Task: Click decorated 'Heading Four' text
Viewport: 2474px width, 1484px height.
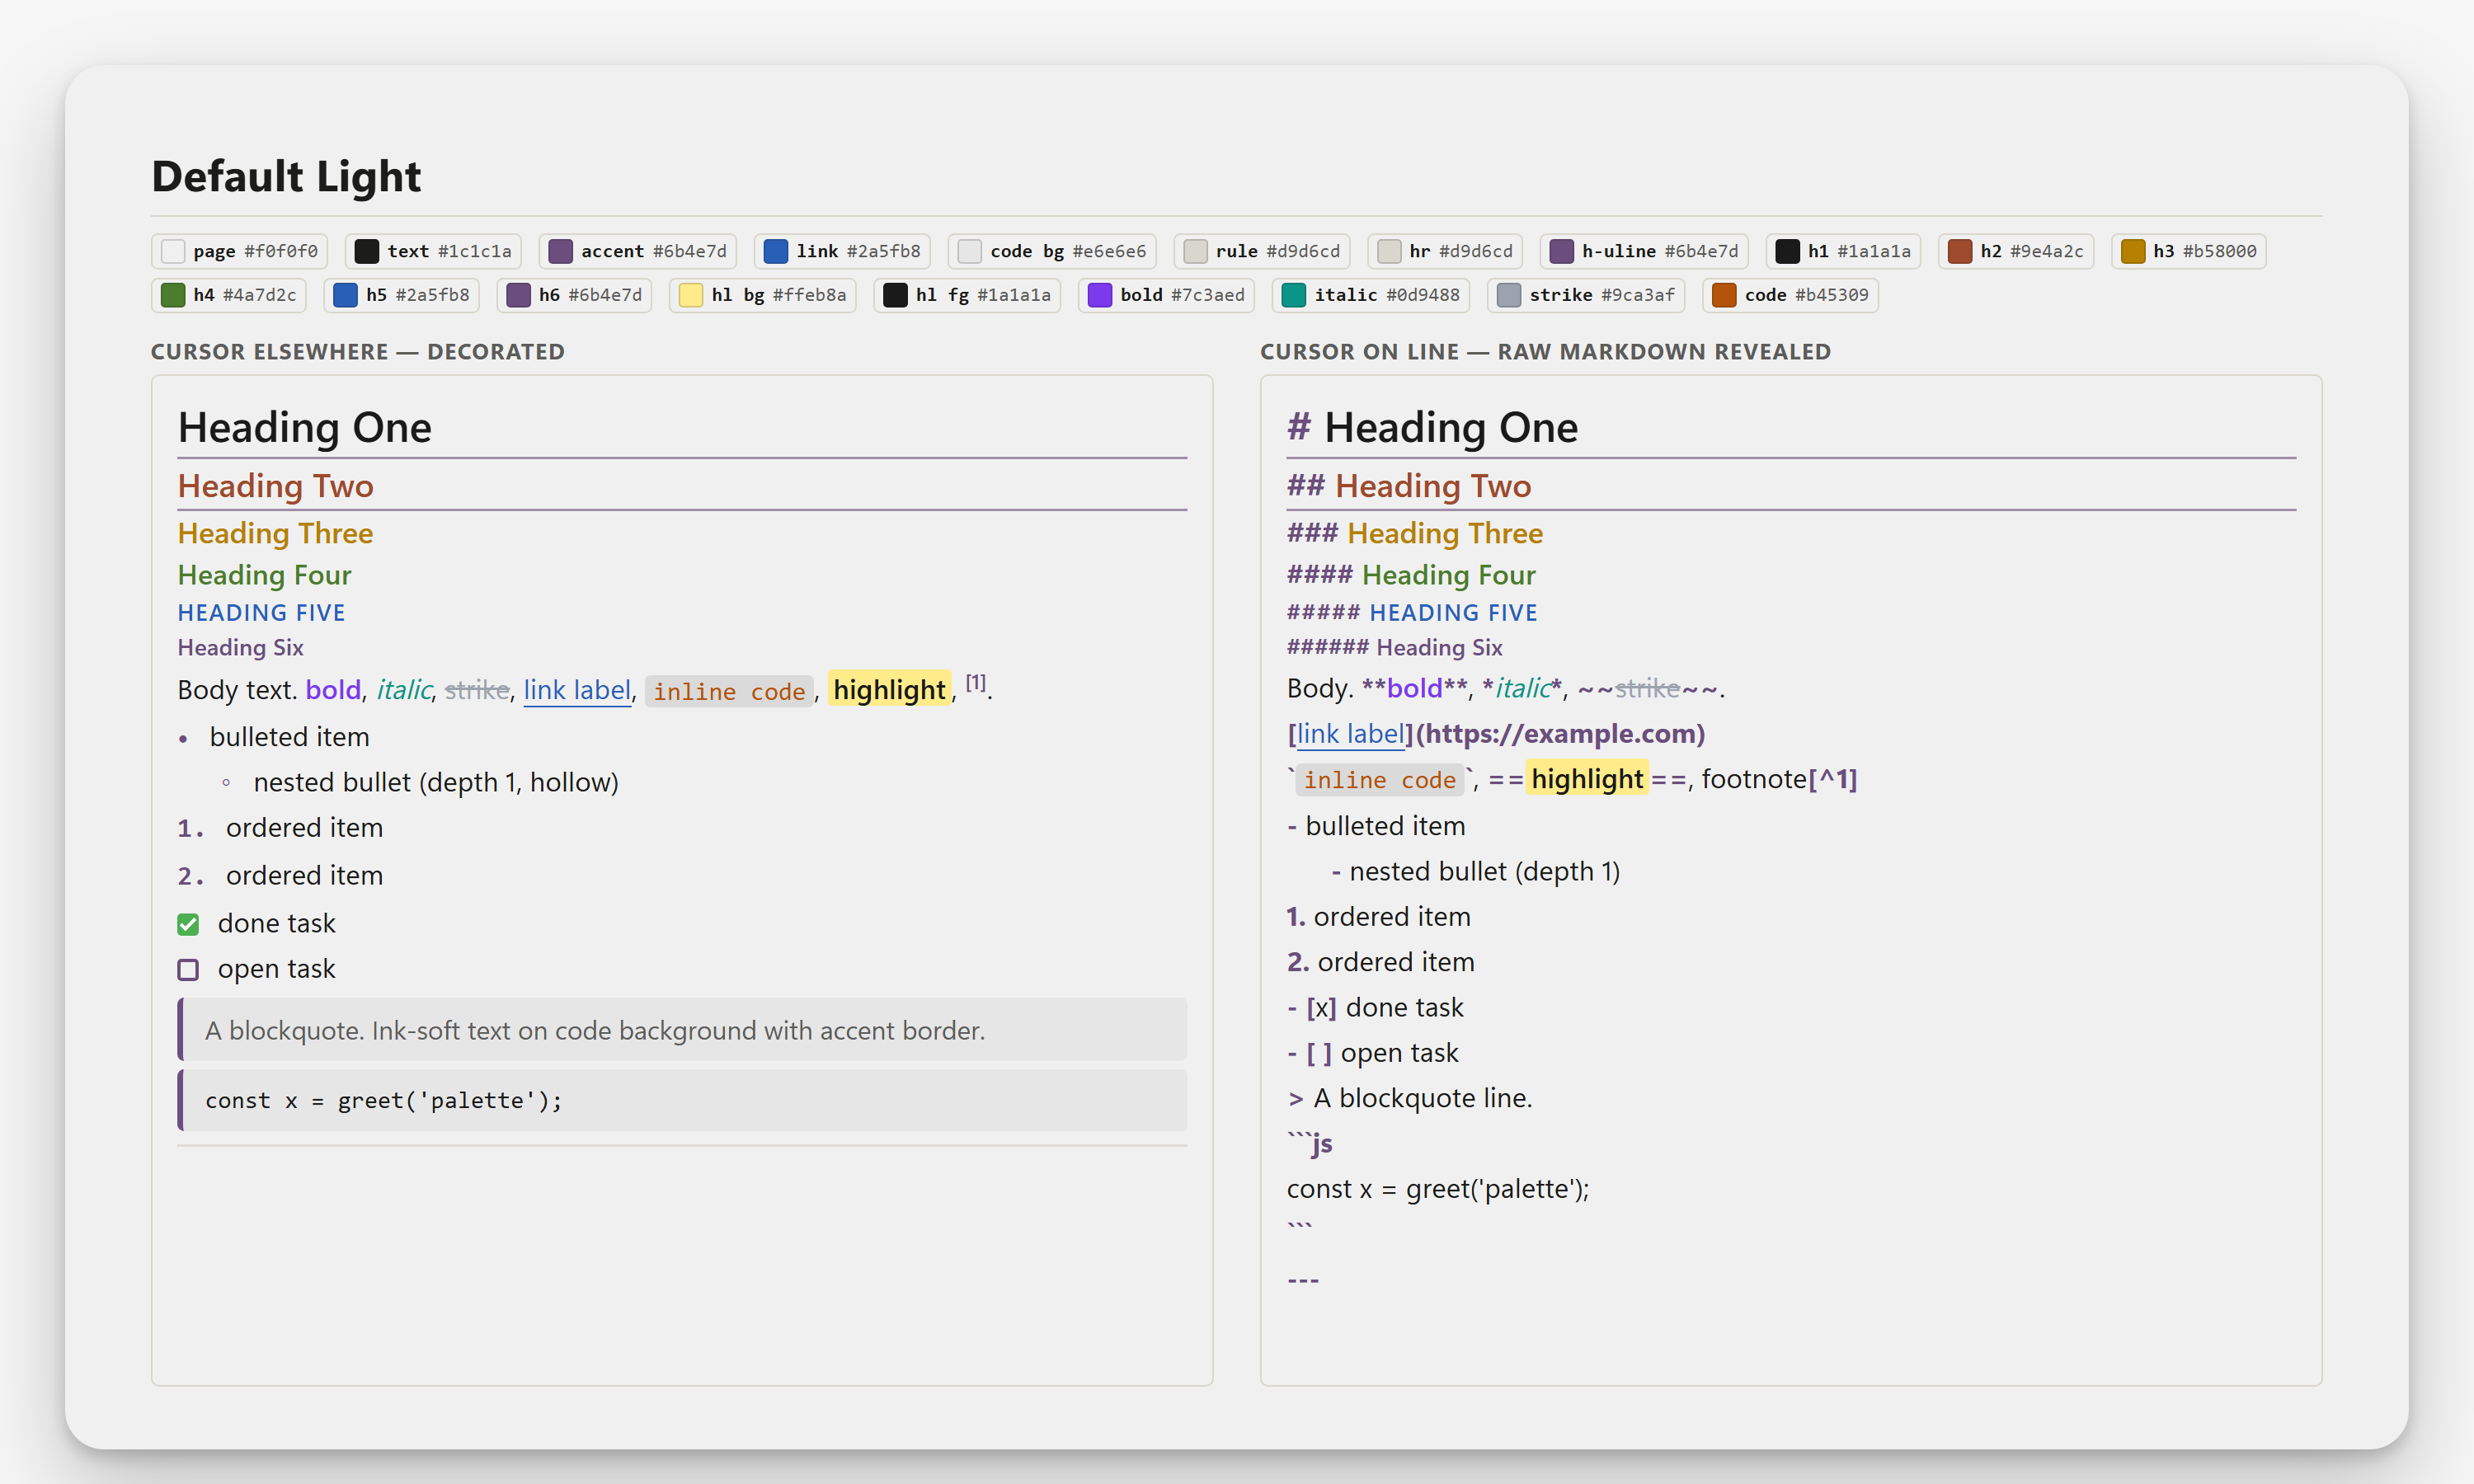Action: (x=264, y=575)
